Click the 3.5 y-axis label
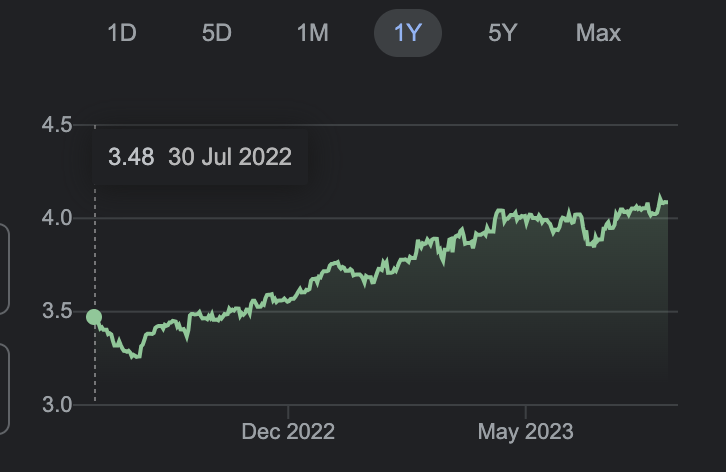The image size is (726, 472). pyautogui.click(x=57, y=311)
